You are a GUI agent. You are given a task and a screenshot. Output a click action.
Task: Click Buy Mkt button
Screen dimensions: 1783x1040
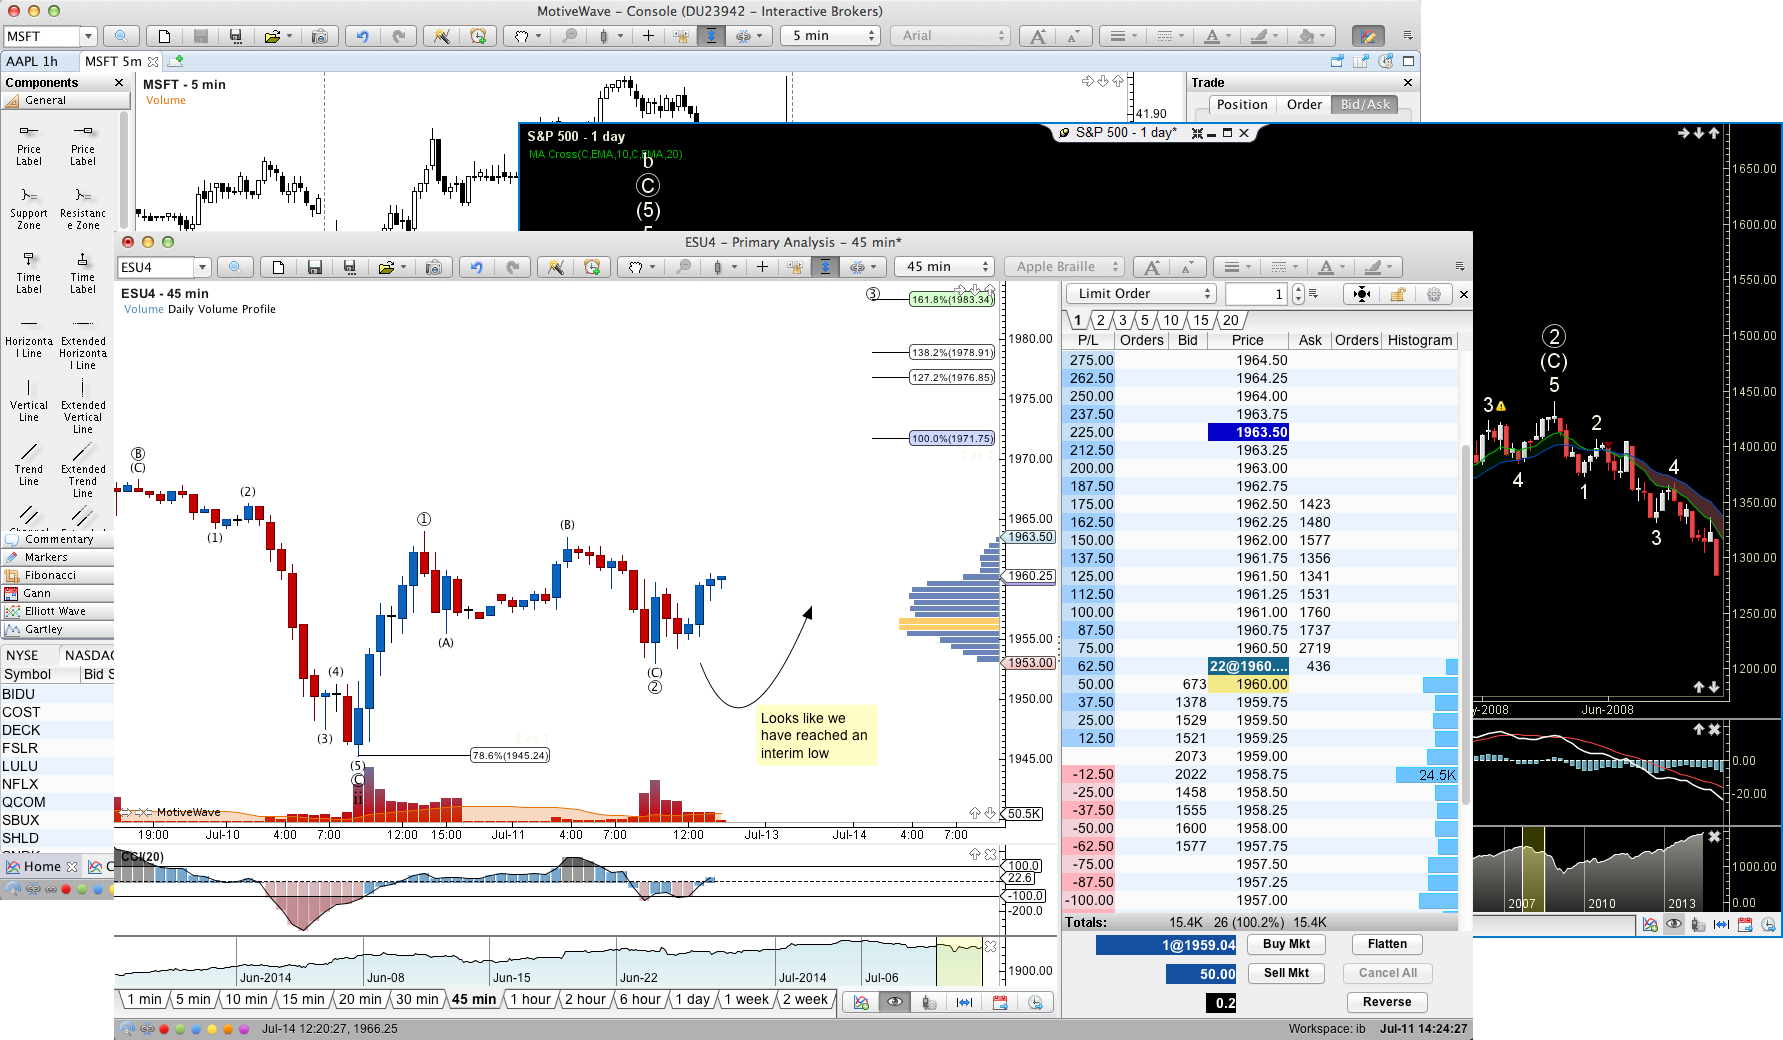(1286, 944)
